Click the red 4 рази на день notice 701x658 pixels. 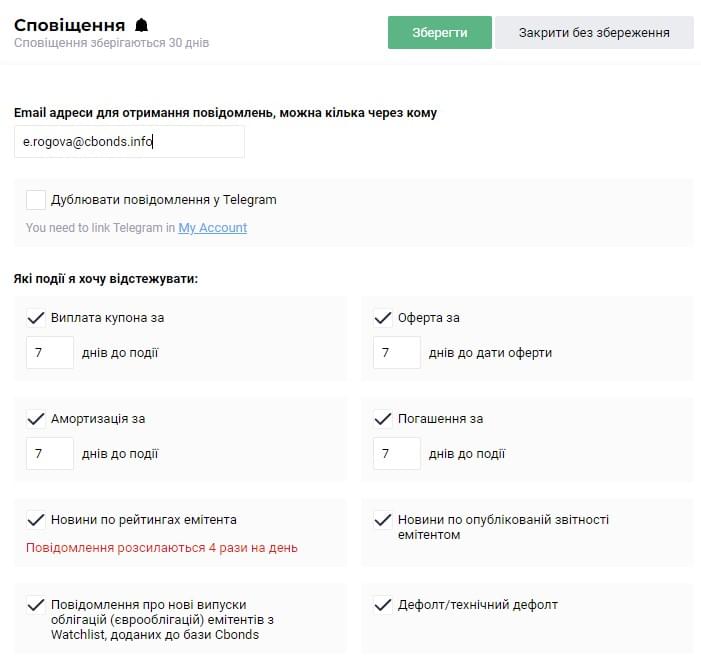pyautogui.click(x=161, y=548)
